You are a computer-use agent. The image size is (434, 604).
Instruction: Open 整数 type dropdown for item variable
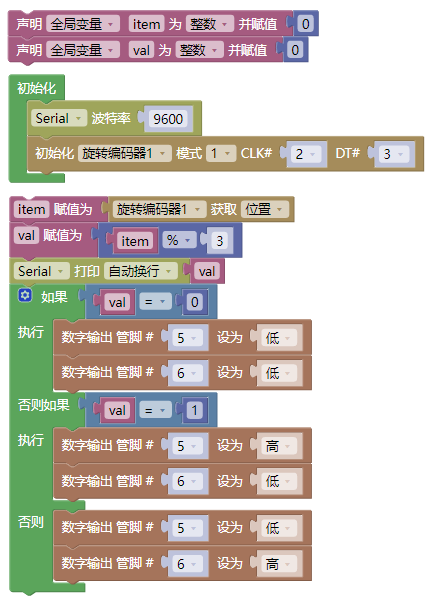coord(209,24)
